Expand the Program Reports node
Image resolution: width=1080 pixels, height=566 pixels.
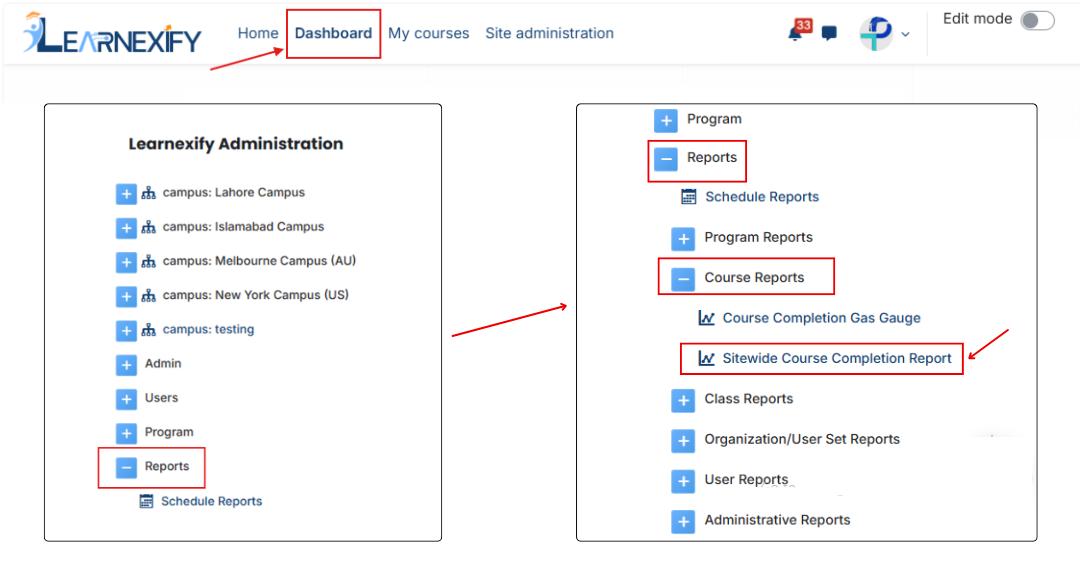[x=683, y=239]
